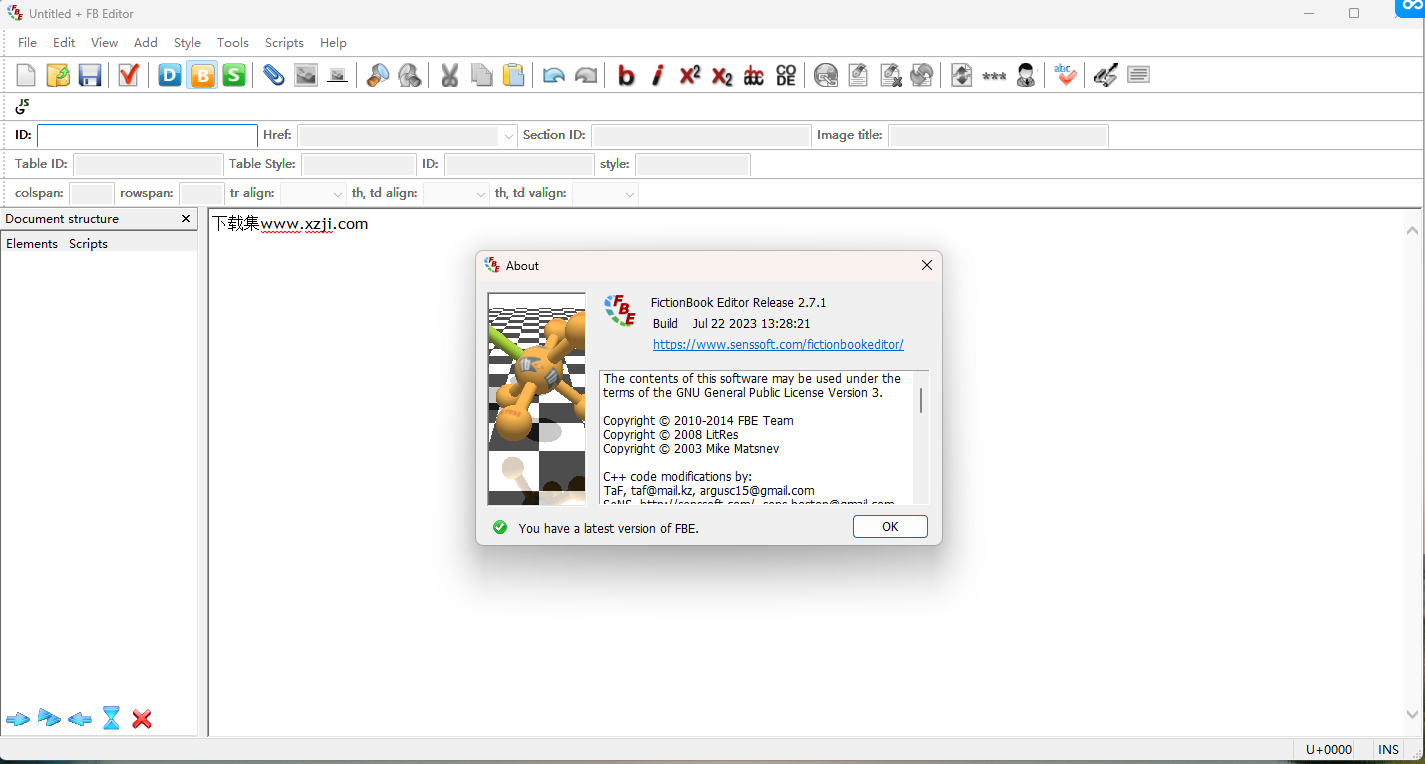The image size is (1425, 764).
Task: Expand the Href dropdown
Action: click(x=508, y=136)
